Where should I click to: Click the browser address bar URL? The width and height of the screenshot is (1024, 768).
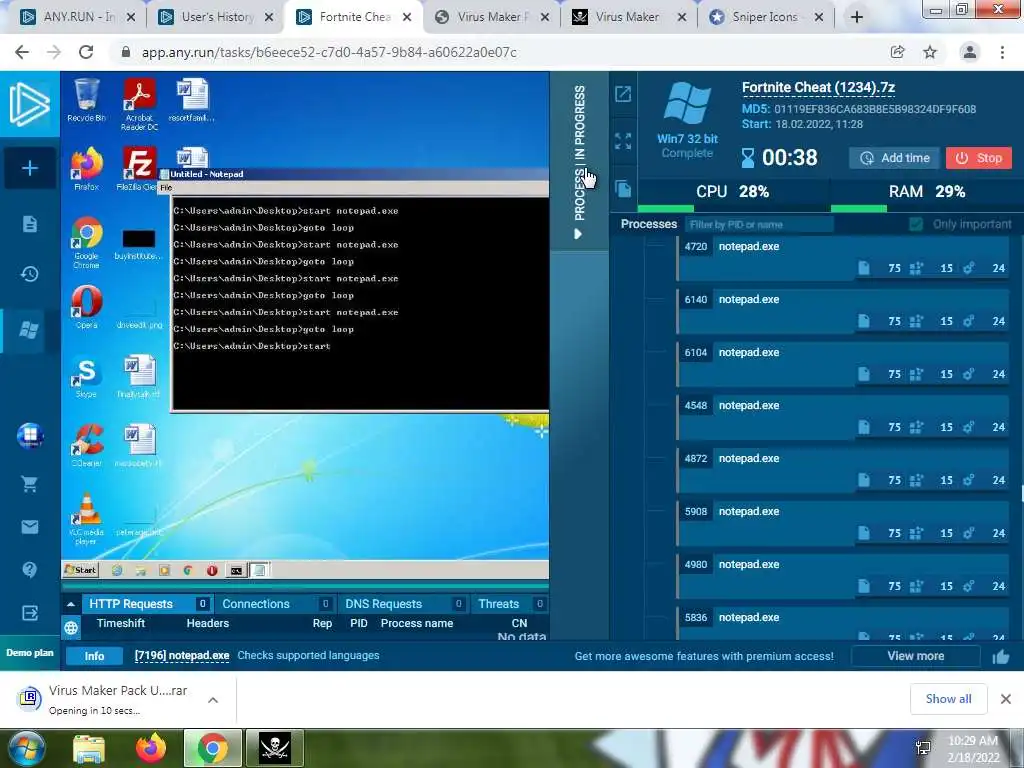click(329, 52)
